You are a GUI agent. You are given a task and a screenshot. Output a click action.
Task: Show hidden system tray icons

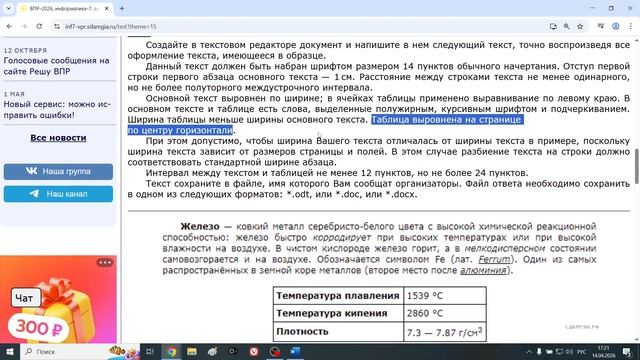click(x=529, y=351)
